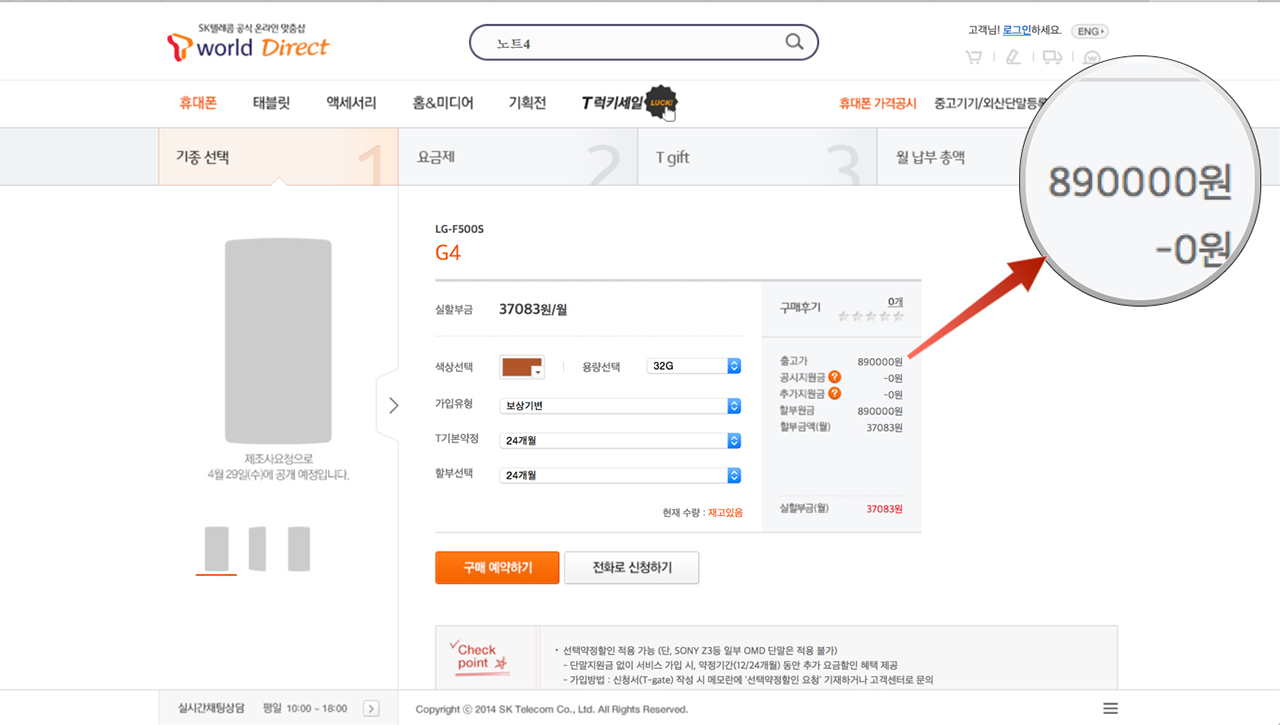The image size is (1280, 725).
Task: Expand the 용량선택 32G dropdown
Action: [694, 366]
